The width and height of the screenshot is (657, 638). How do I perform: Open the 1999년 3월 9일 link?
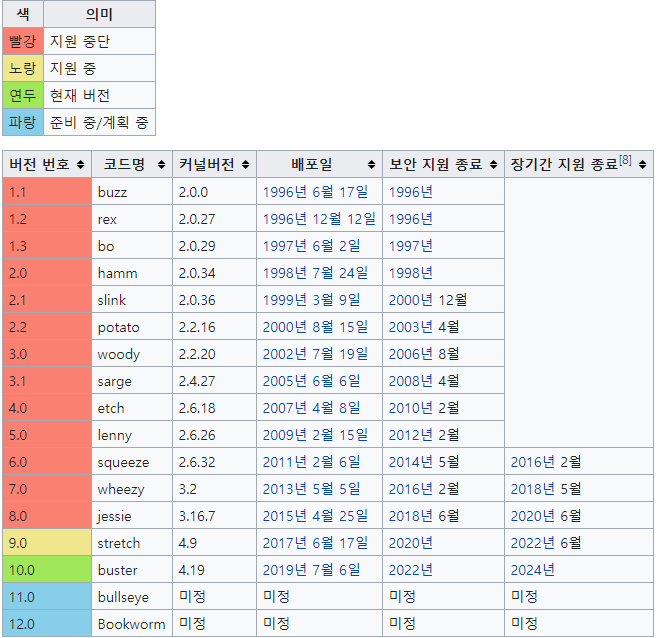[311, 300]
